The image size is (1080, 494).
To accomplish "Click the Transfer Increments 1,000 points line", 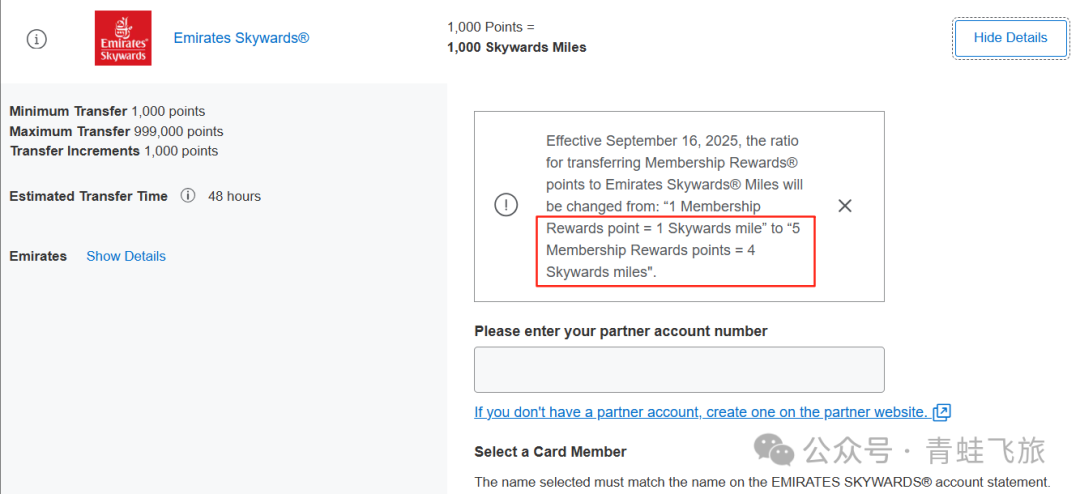I will coord(114,151).
